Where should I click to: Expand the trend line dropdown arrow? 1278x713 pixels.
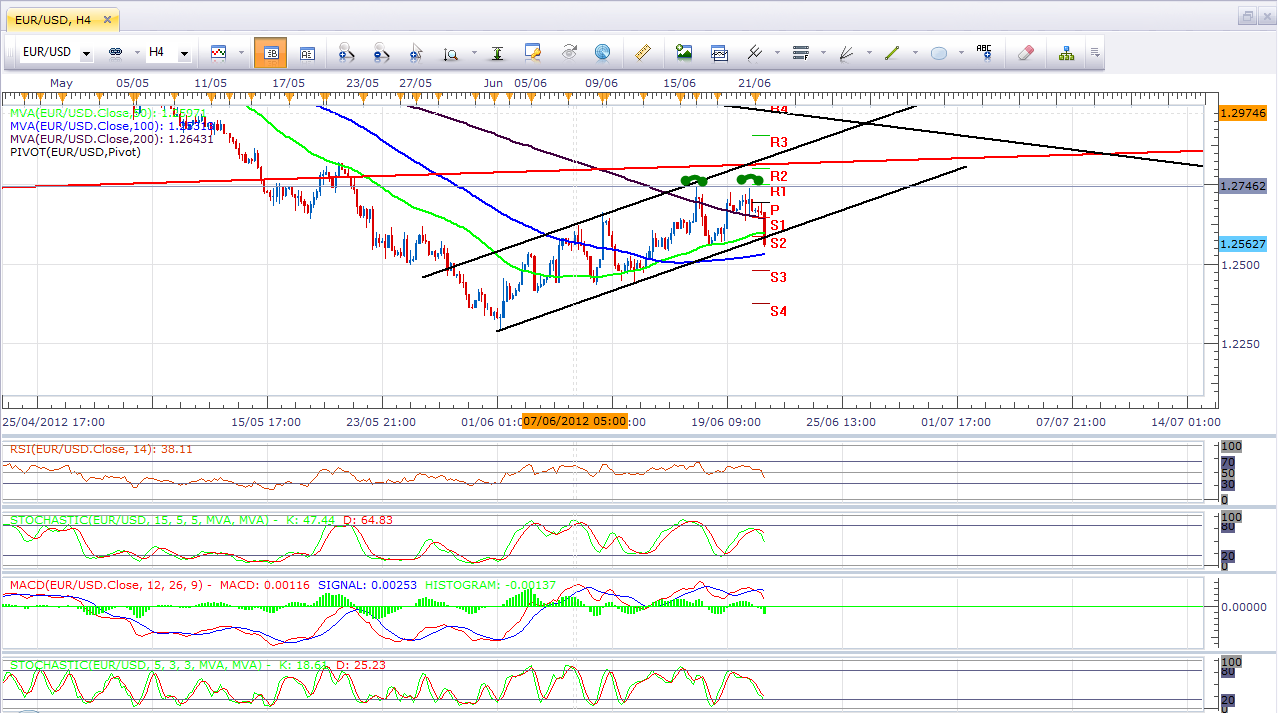tap(914, 53)
